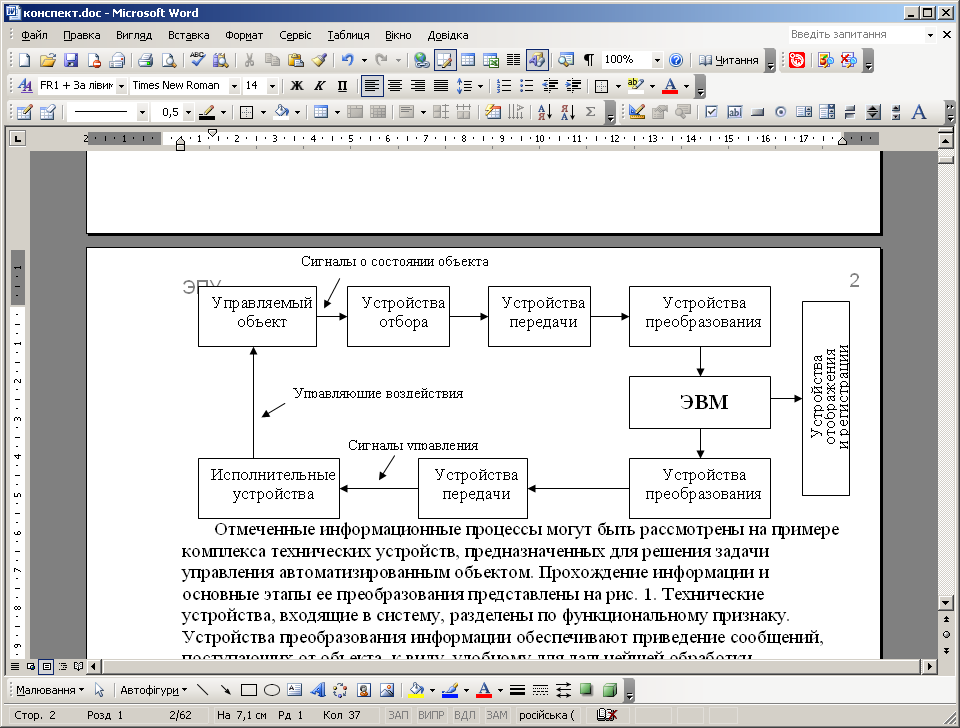Toggle ВИПР track changes in status bar
Image resolution: width=960 pixels, height=728 pixels.
coord(431,715)
